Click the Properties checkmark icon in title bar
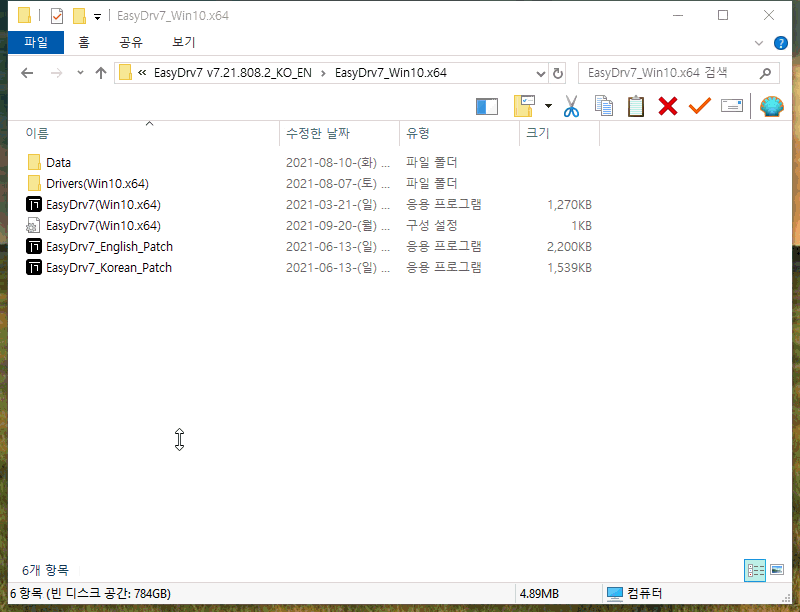 [x=57, y=16]
